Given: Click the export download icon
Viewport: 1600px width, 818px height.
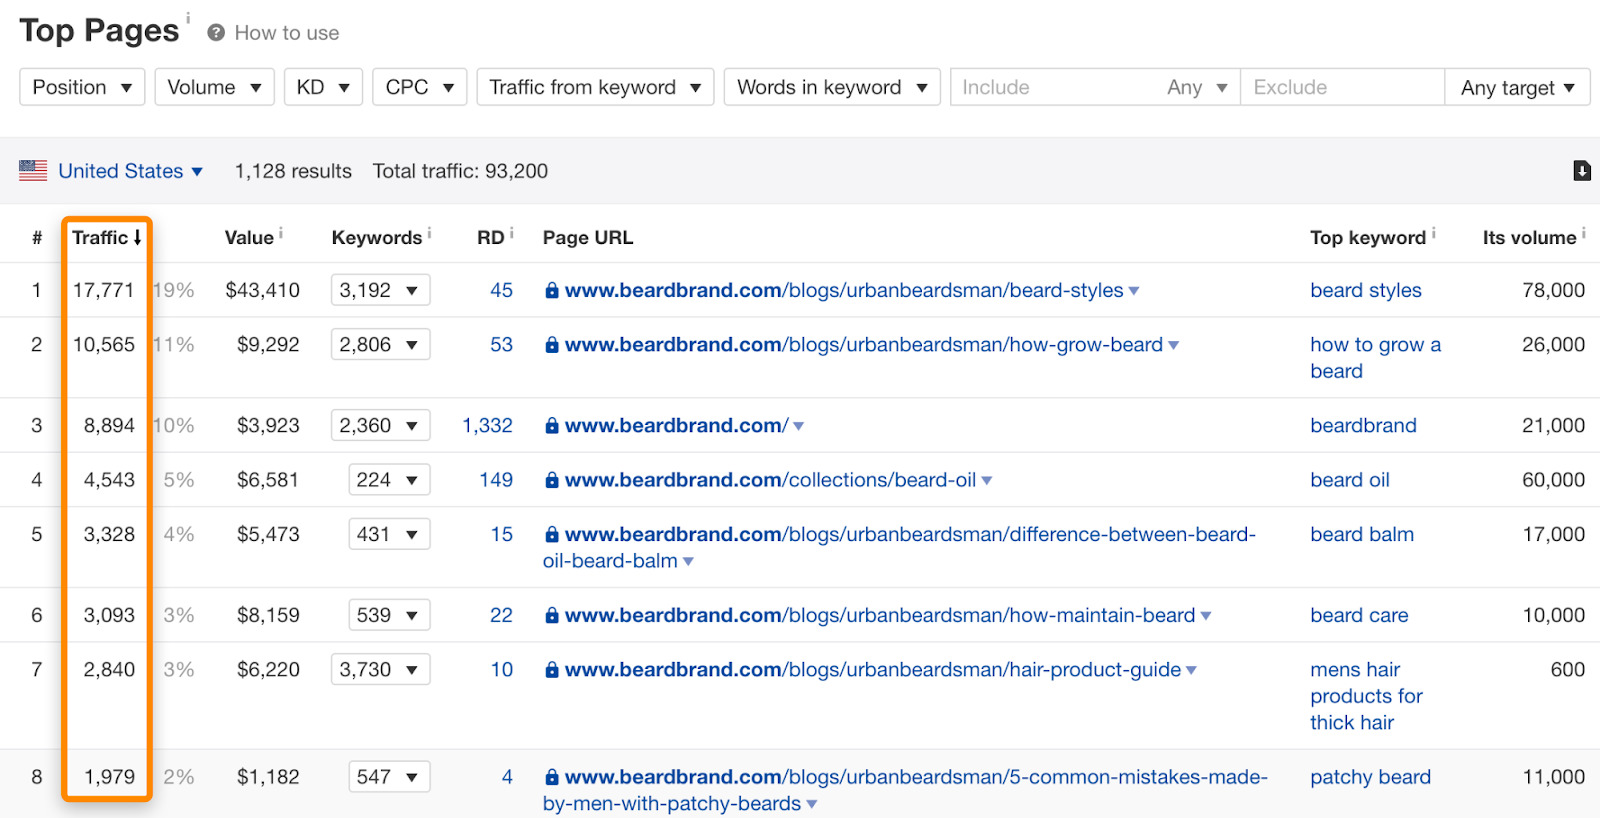Looking at the screenshot, I should 1581,170.
